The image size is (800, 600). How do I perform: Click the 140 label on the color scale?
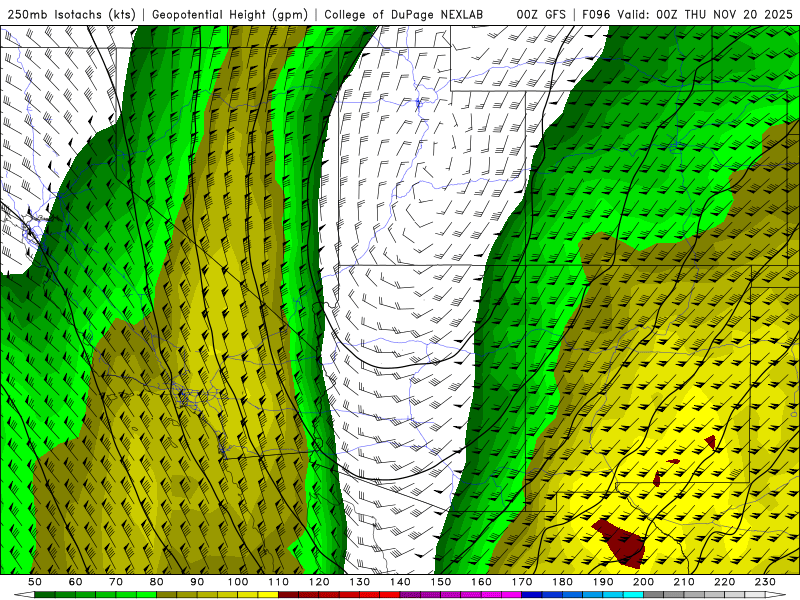pos(400,582)
